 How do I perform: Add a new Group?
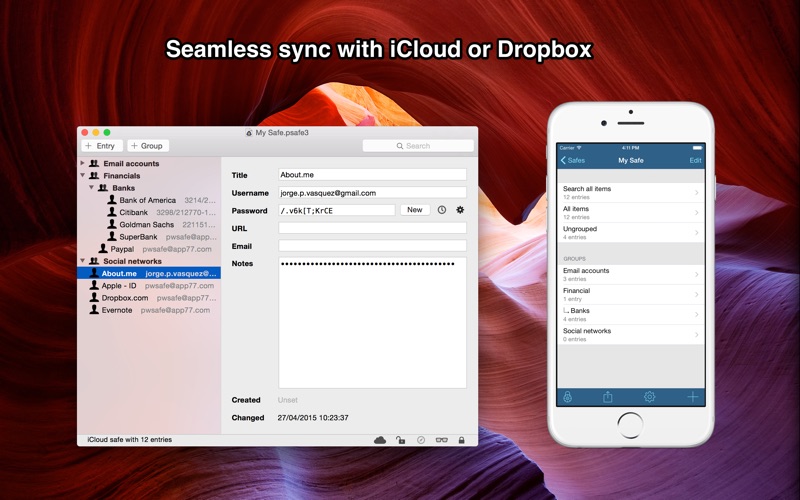148,146
